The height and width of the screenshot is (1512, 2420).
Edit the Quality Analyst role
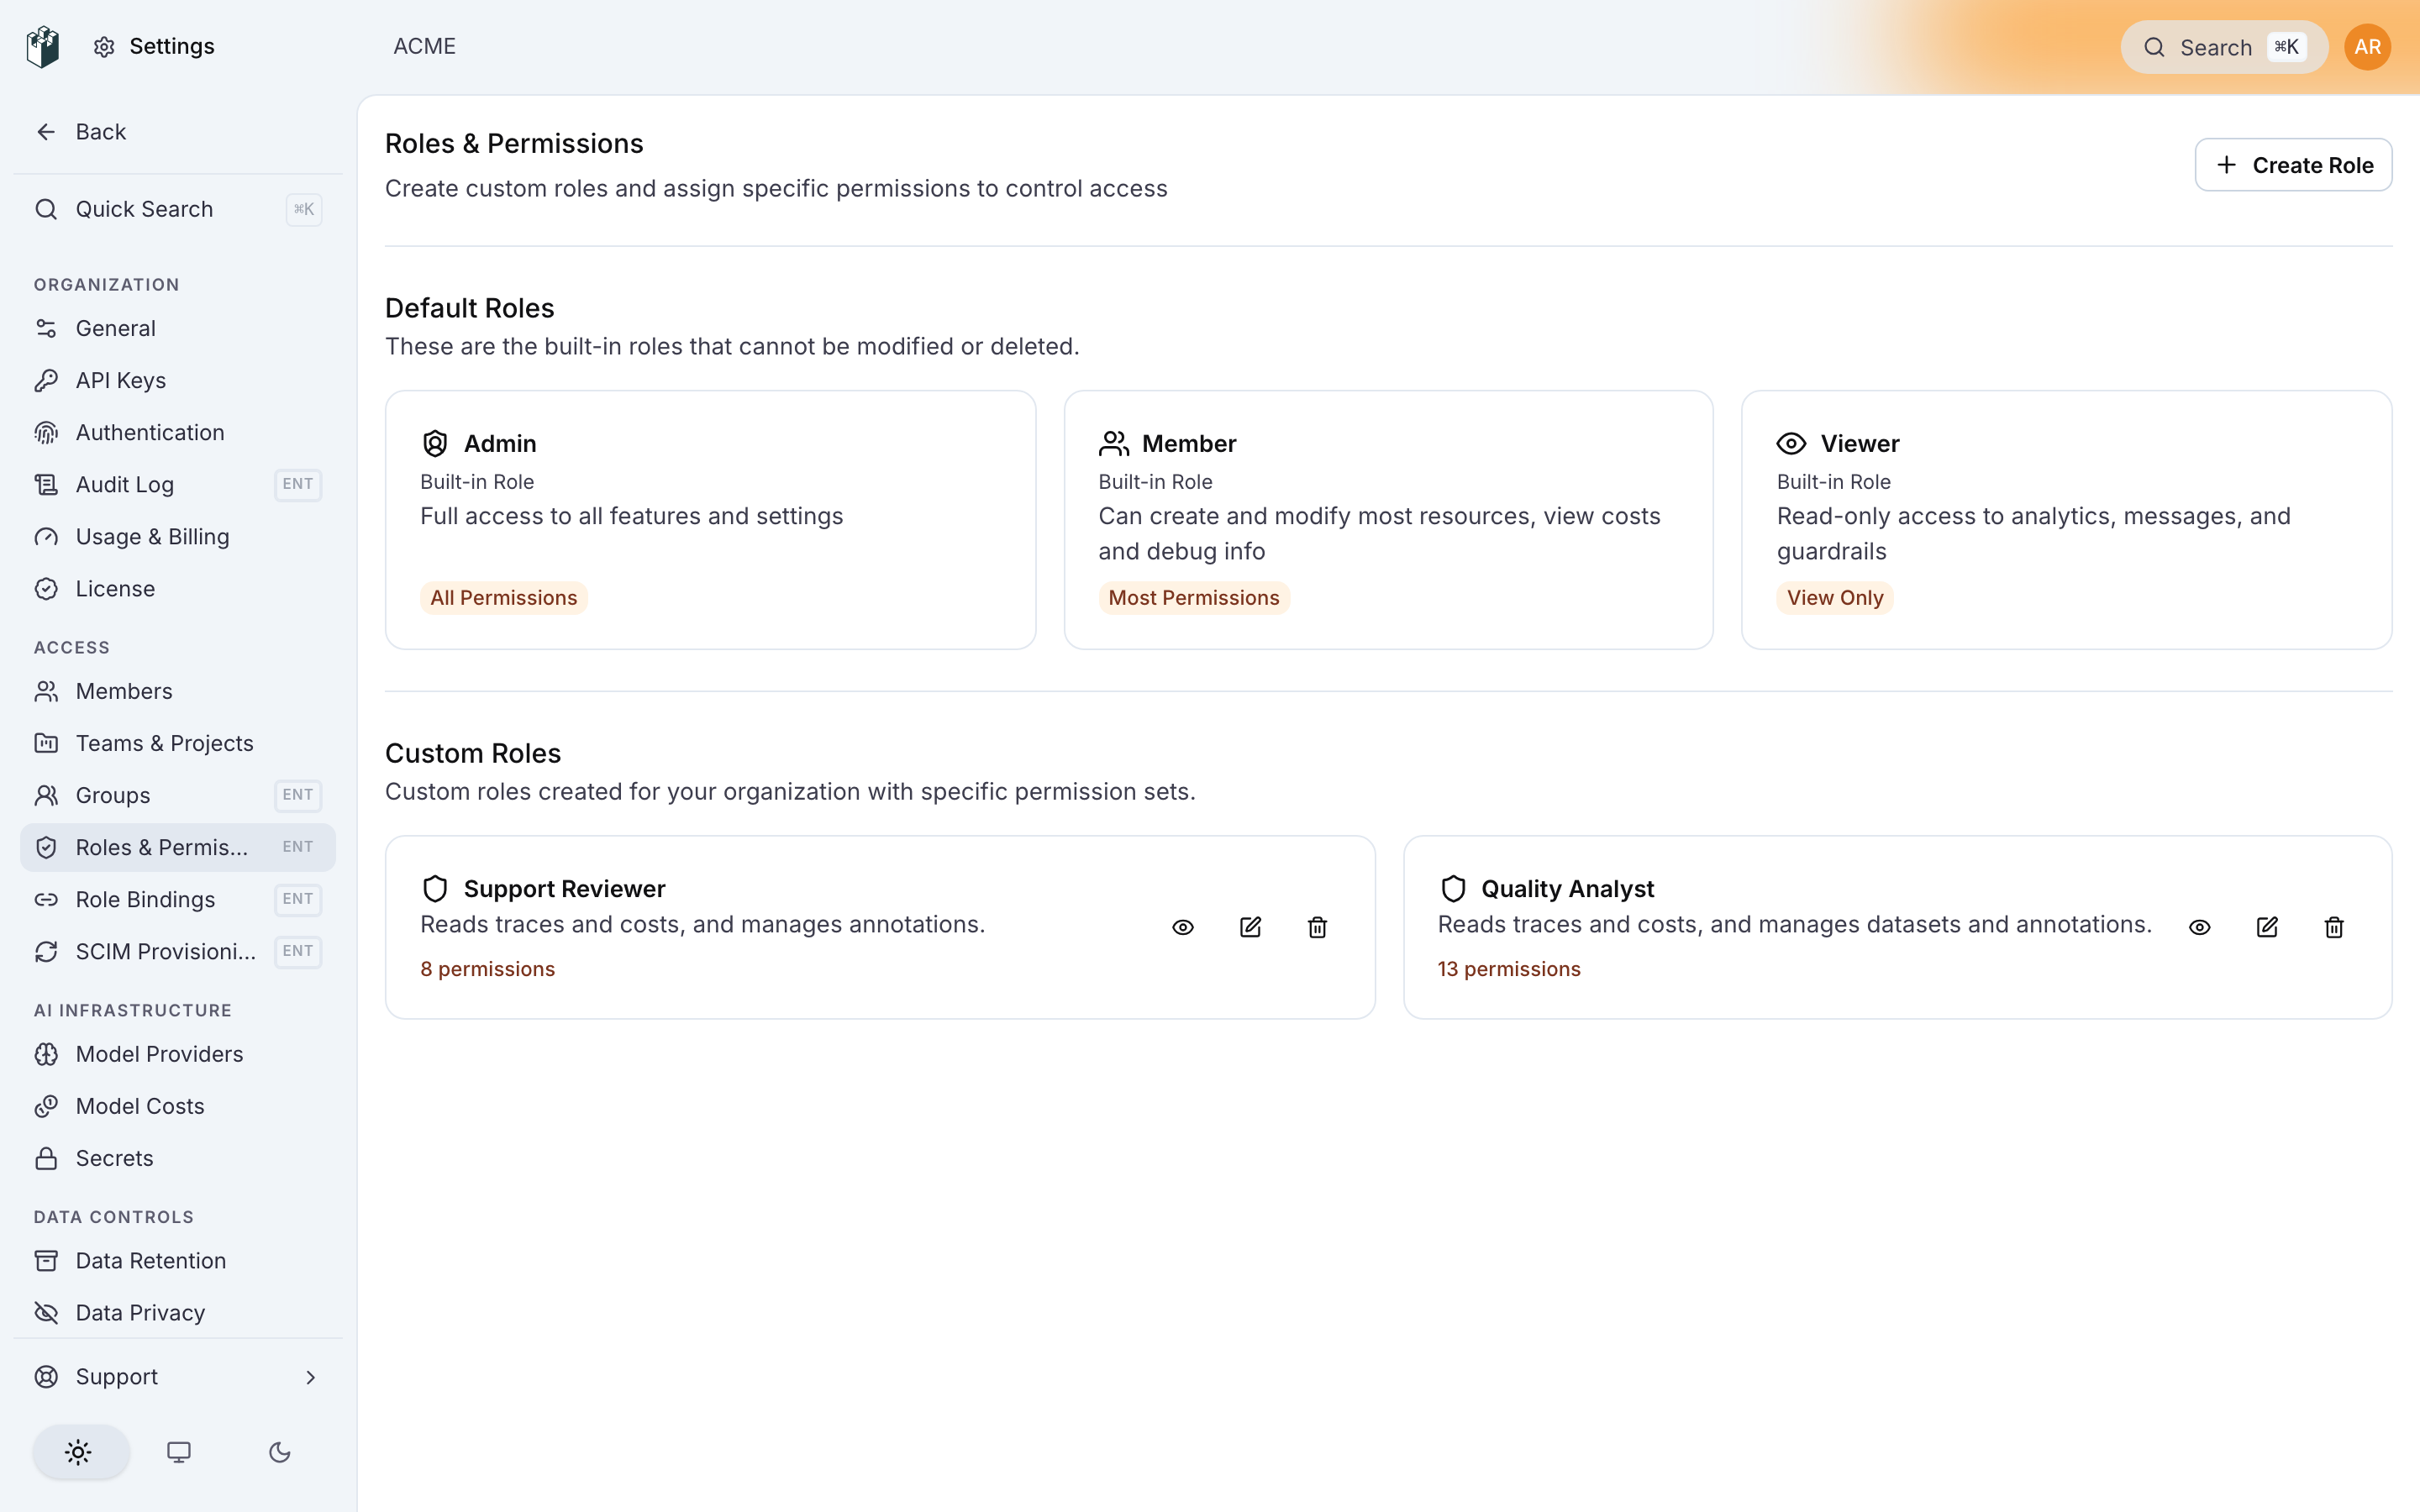point(2267,927)
